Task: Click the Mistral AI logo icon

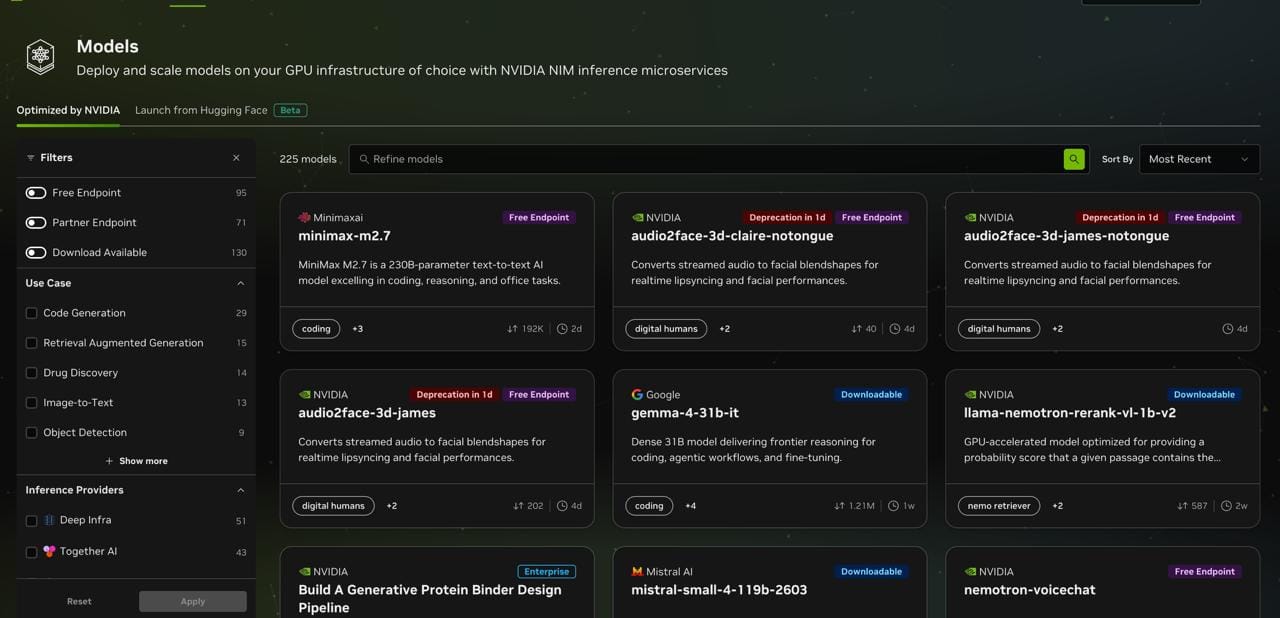Action: [637, 572]
